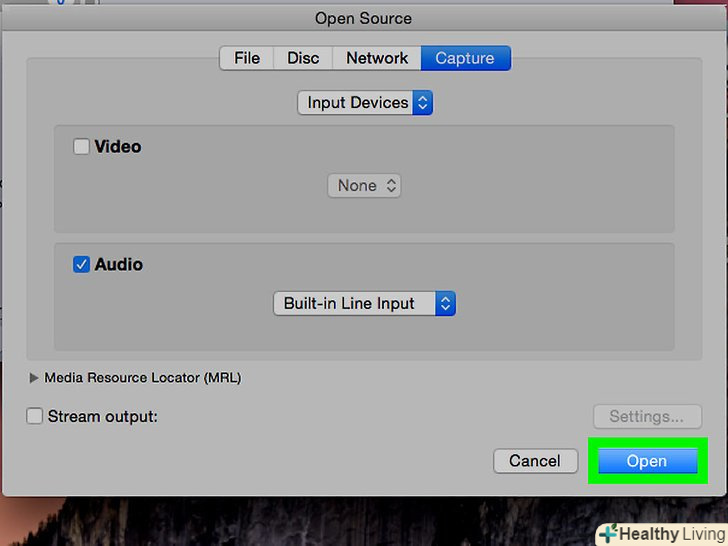Click the bold 'Video' label text
This screenshot has width=728, height=546.
118,147
